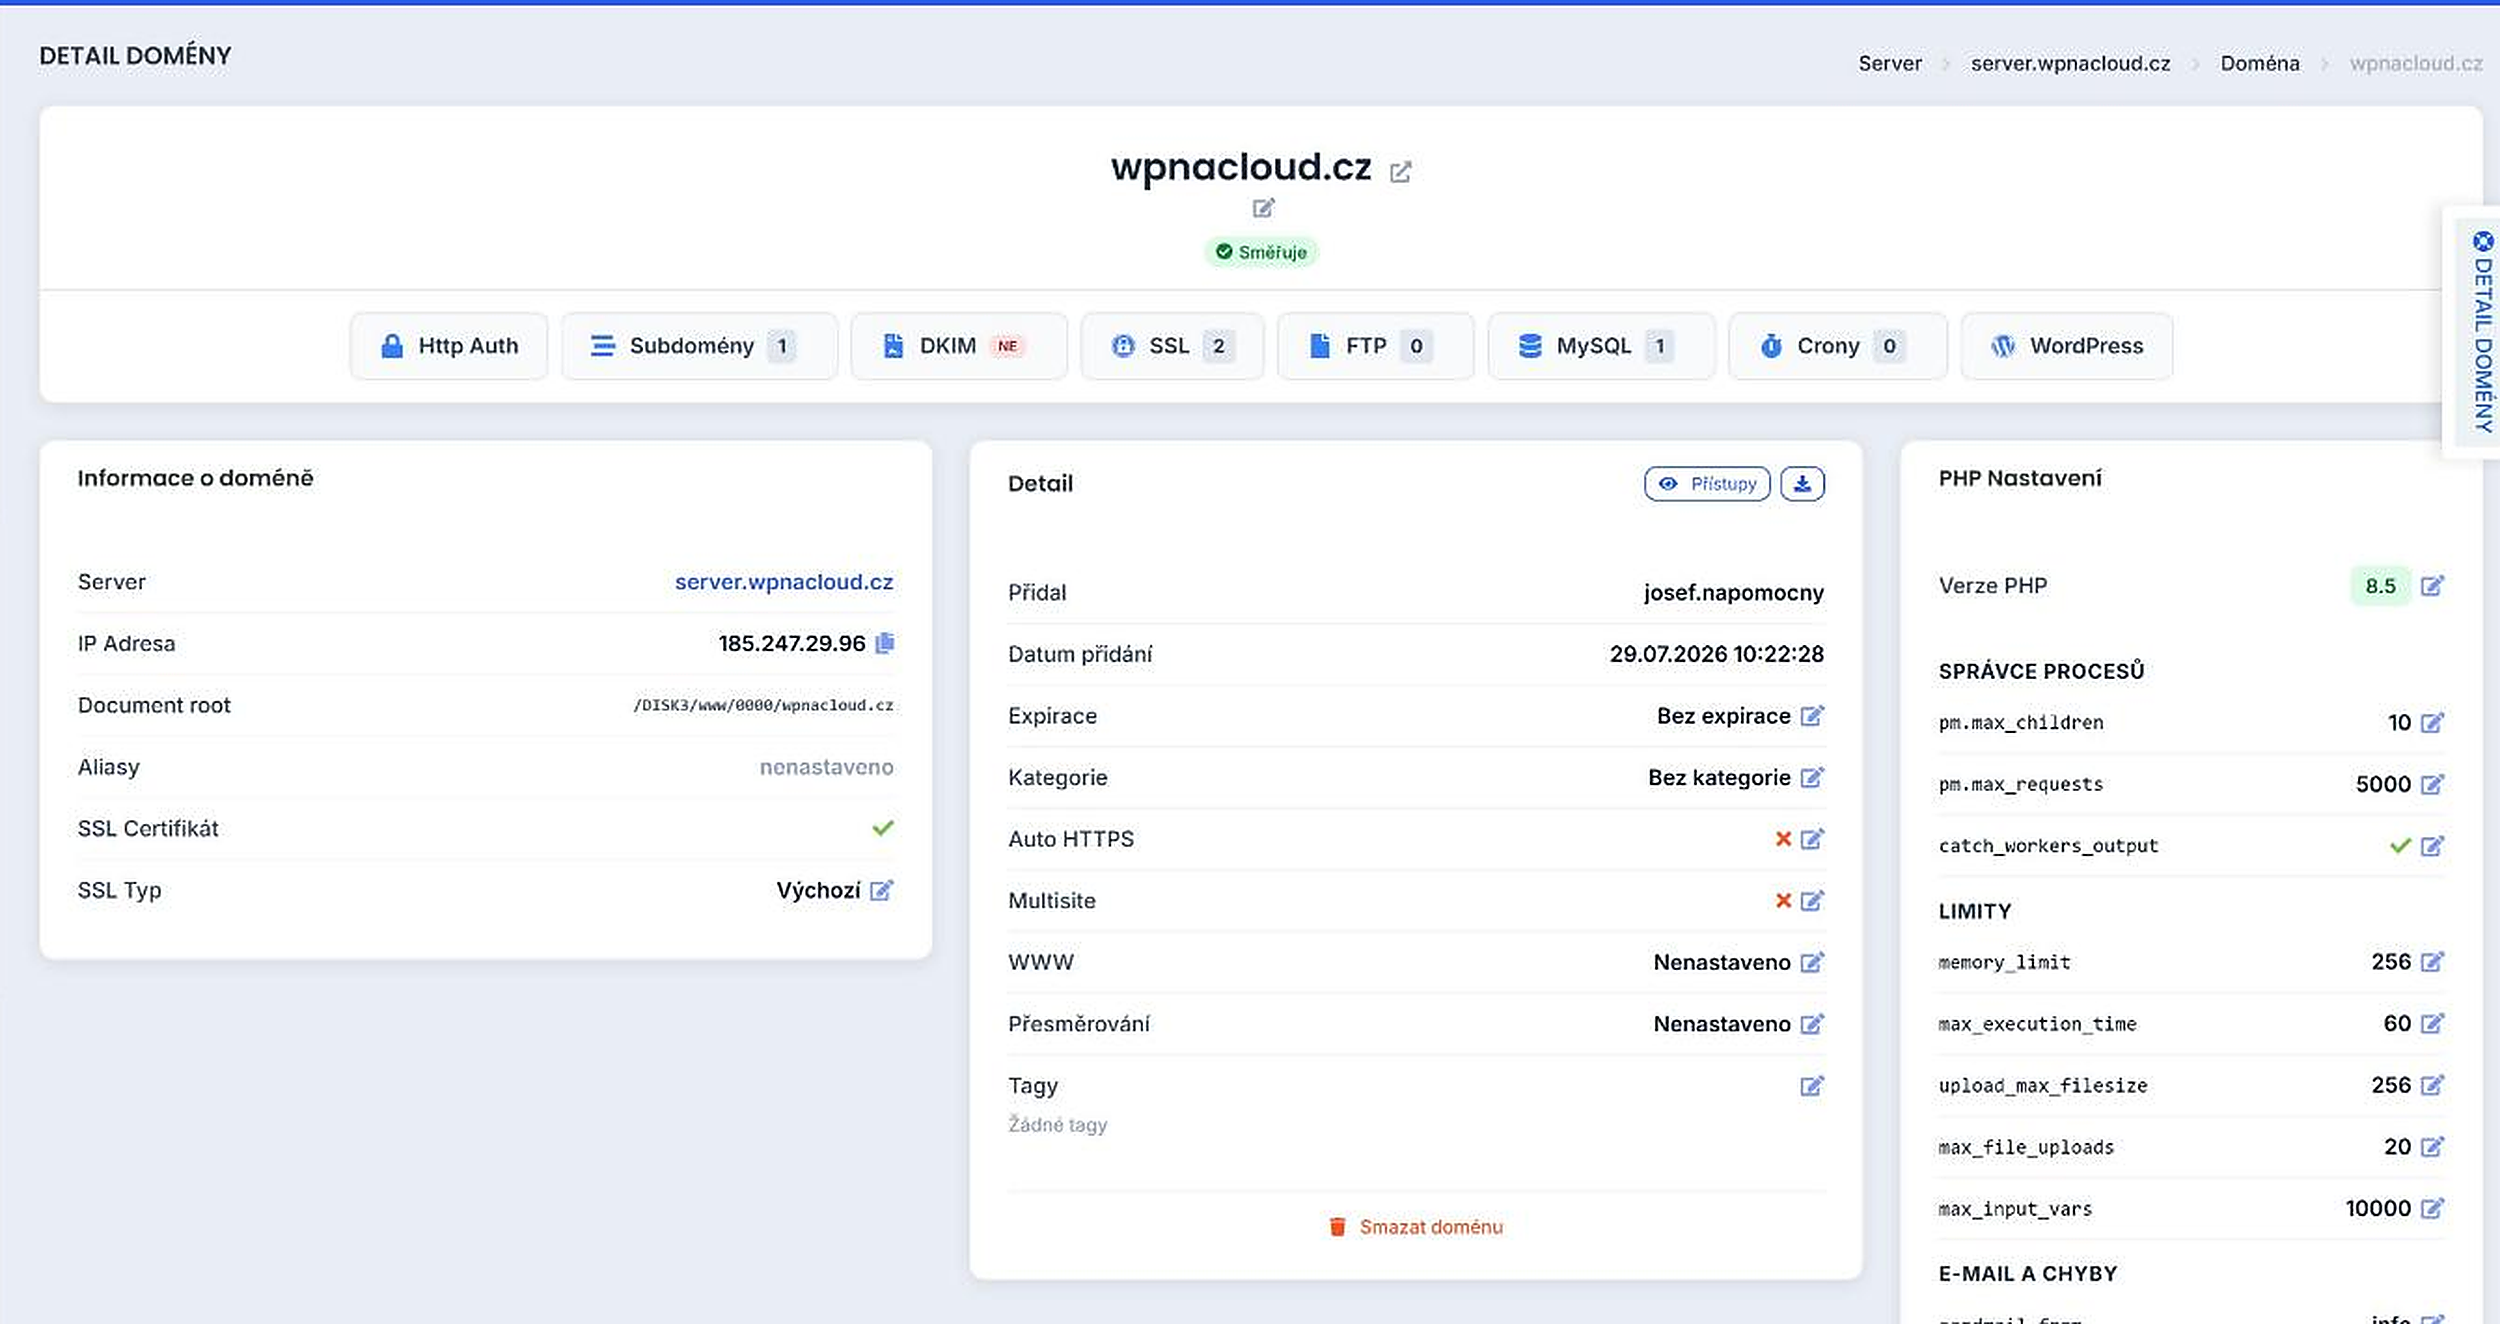Open the Crony section
This screenshot has height=1324, width=2500.
[1837, 346]
